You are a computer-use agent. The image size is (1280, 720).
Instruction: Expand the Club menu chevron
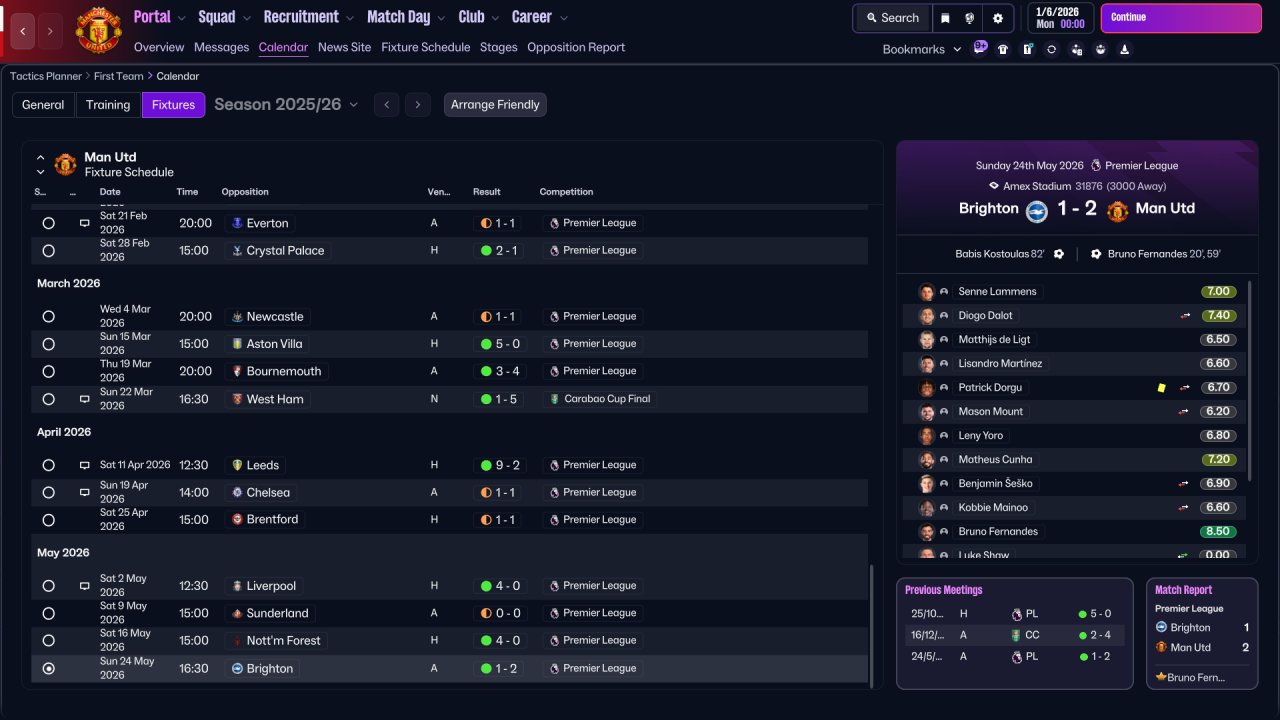[x=494, y=18]
